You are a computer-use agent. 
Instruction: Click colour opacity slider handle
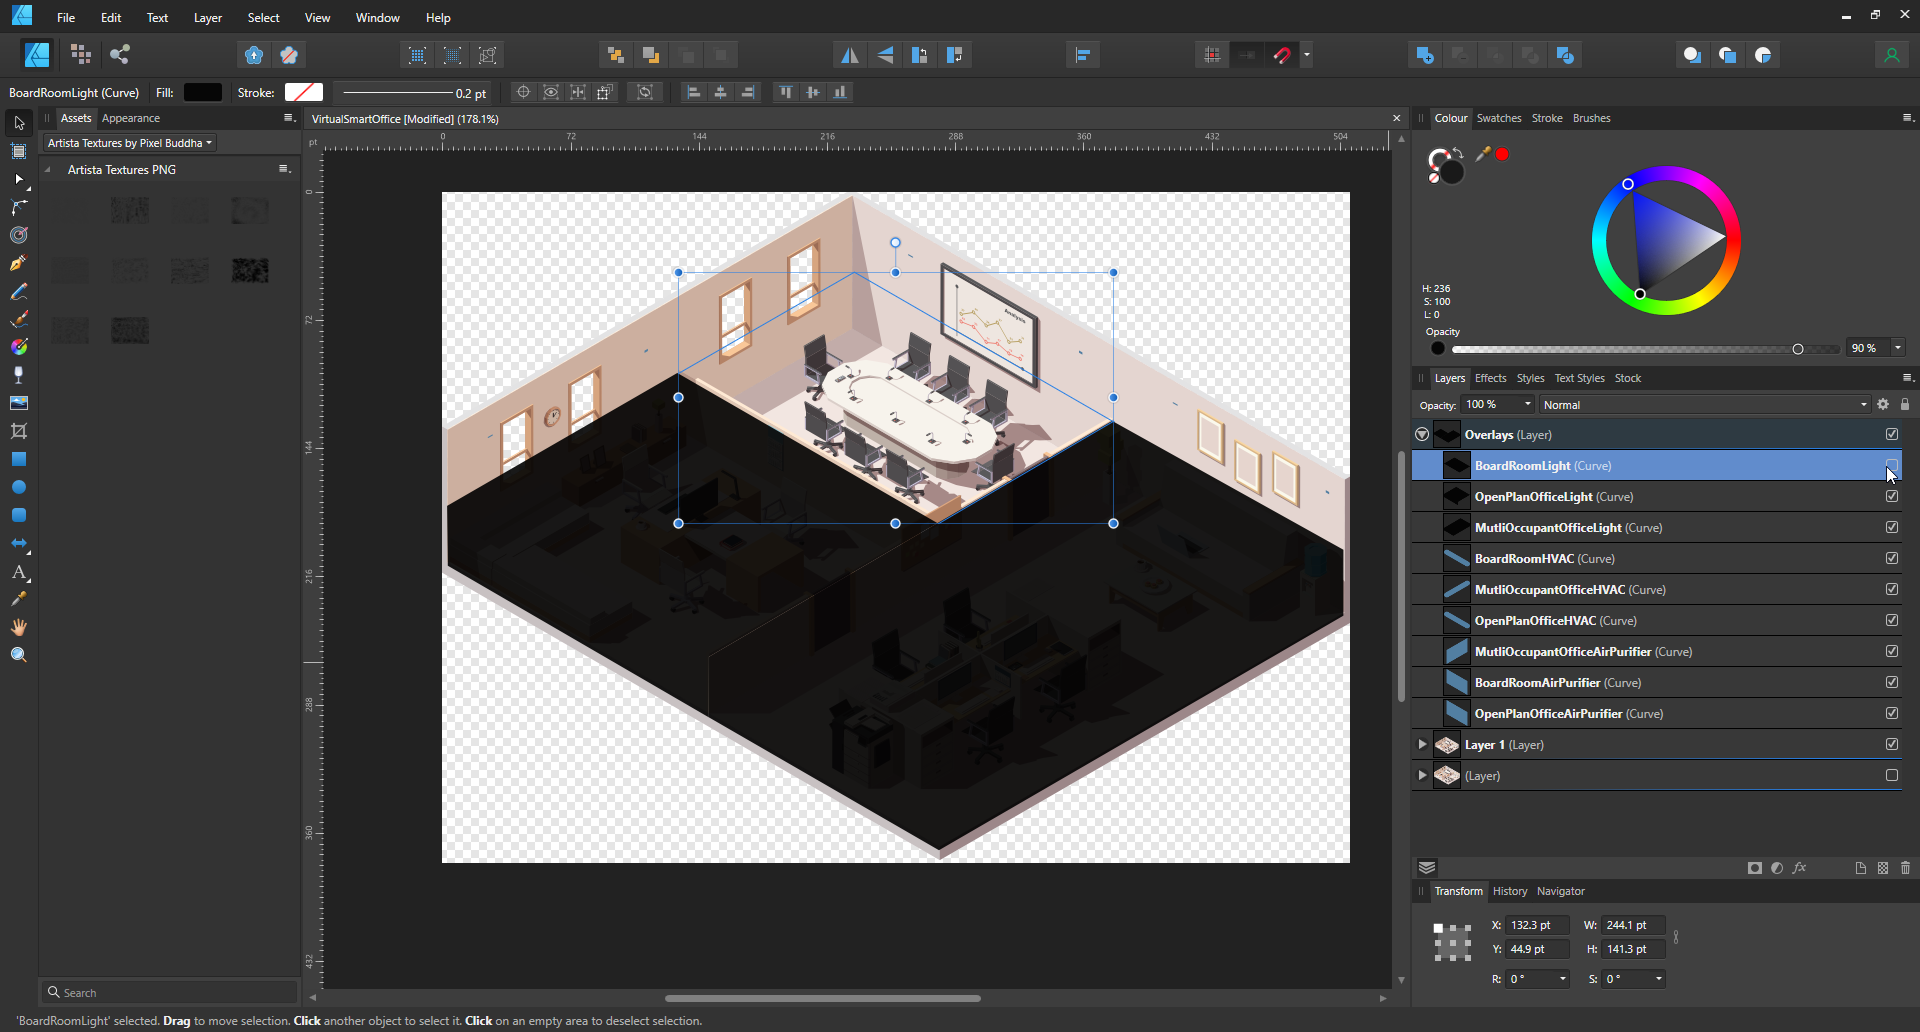point(1798,349)
